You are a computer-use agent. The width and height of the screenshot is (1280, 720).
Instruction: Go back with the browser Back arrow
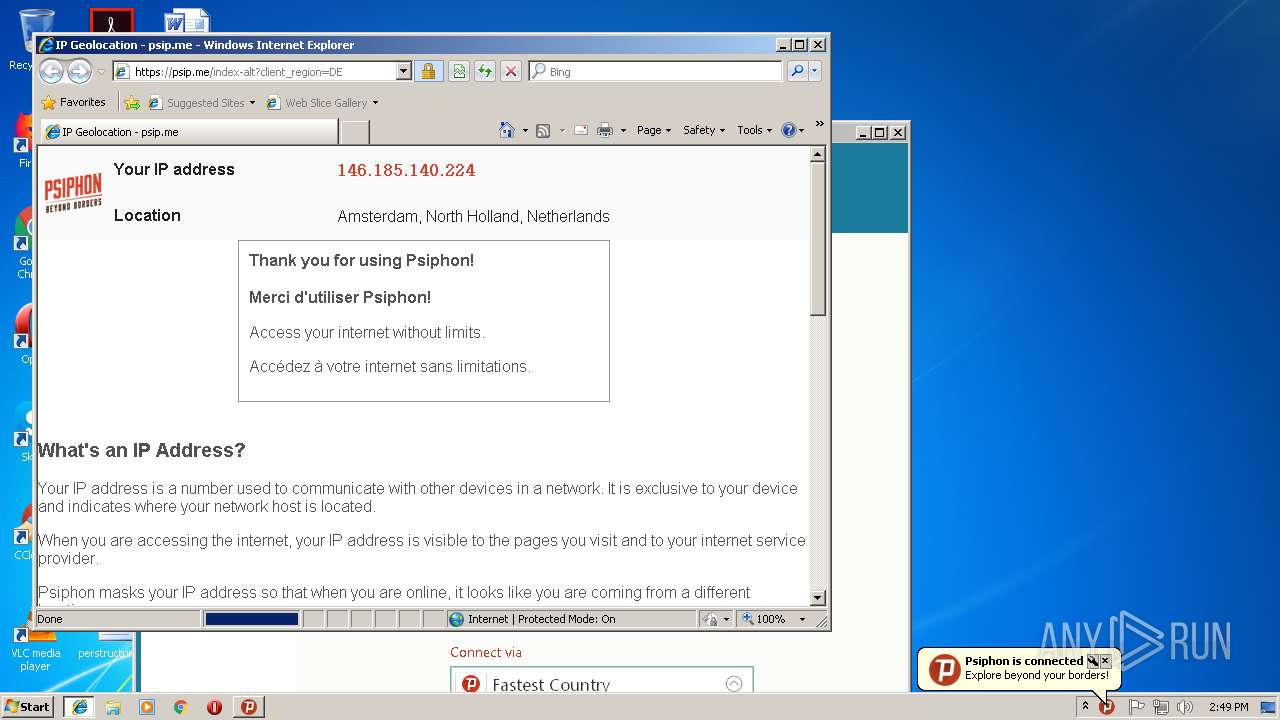point(52,71)
